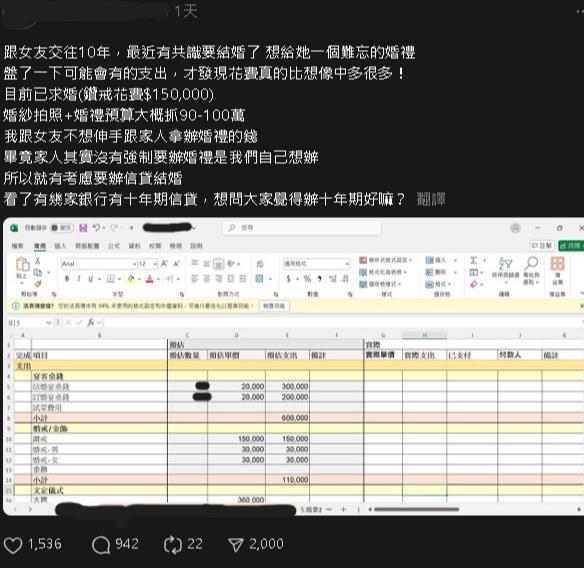Click the 檢查效能 button in the yellow bar
The width and height of the screenshot is (584, 568).
(x=274, y=306)
